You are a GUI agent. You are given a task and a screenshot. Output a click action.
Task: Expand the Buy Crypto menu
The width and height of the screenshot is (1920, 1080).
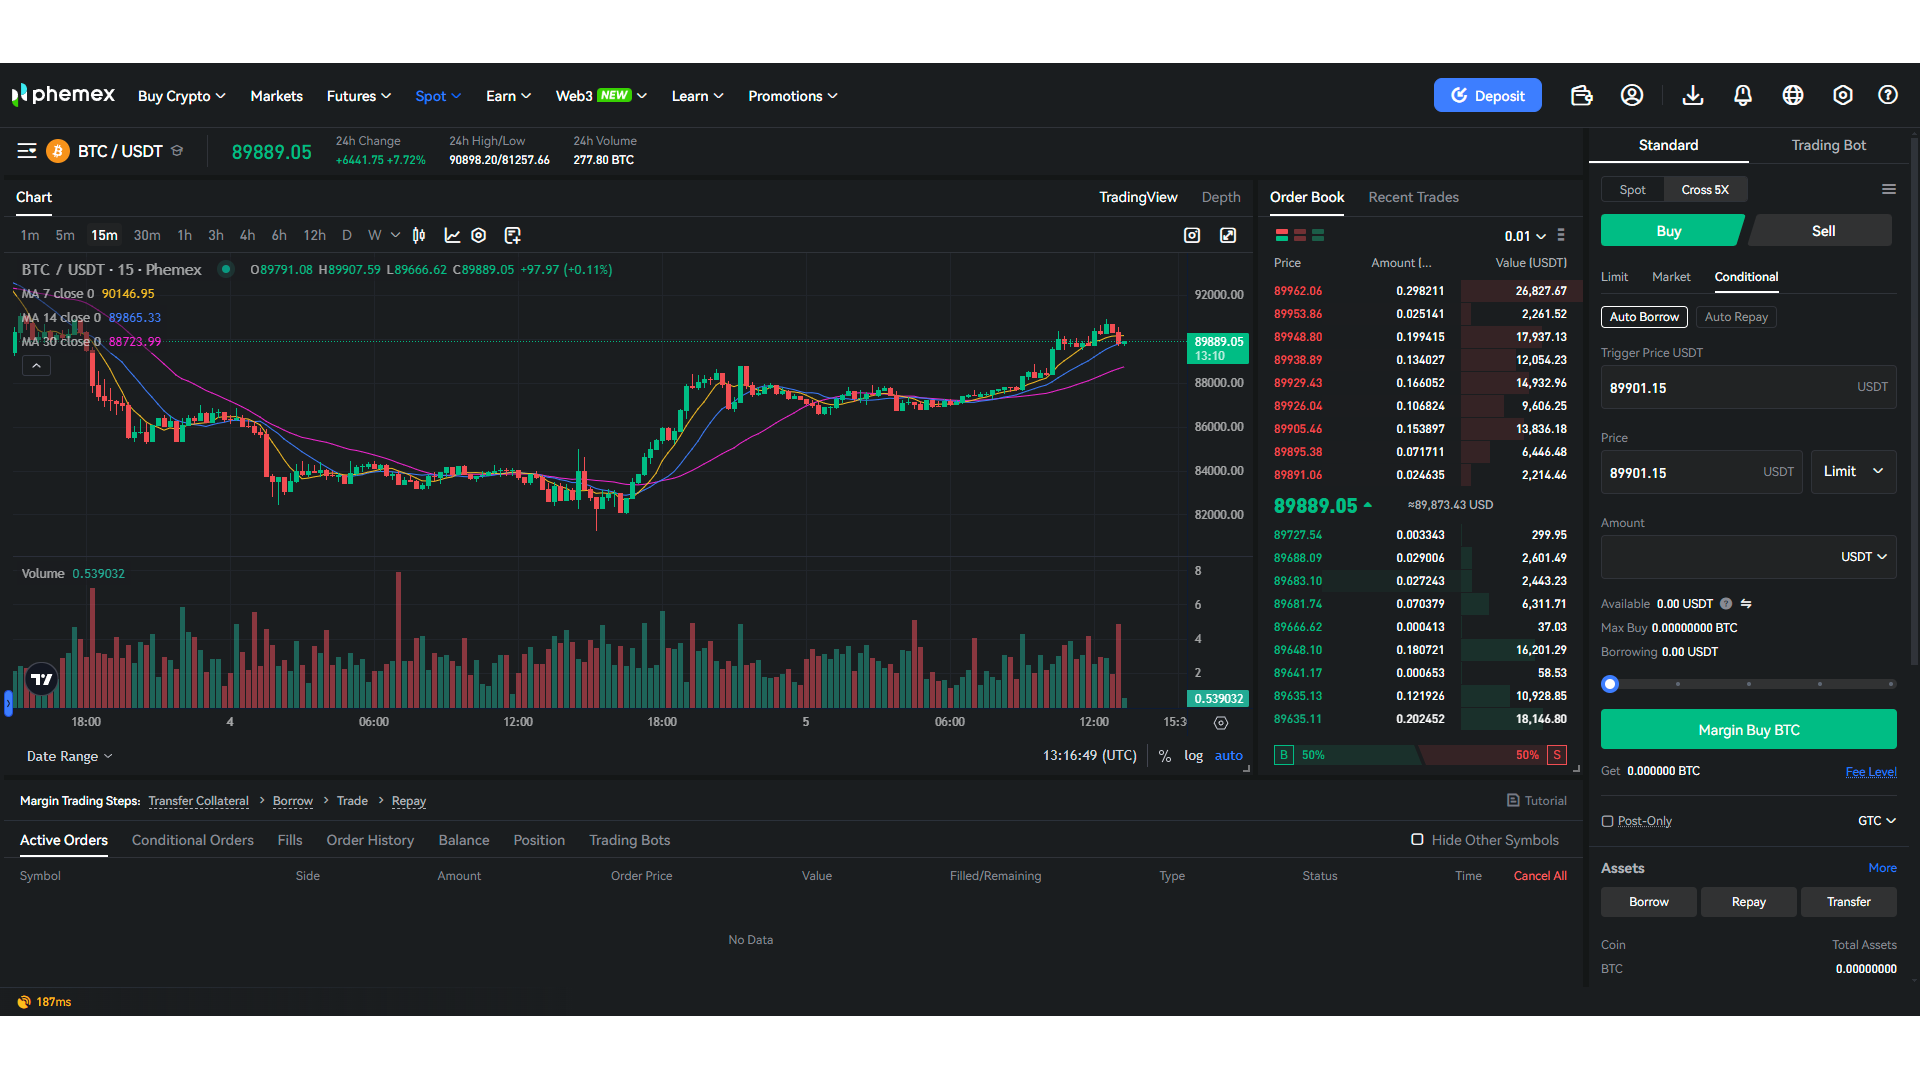coord(182,96)
